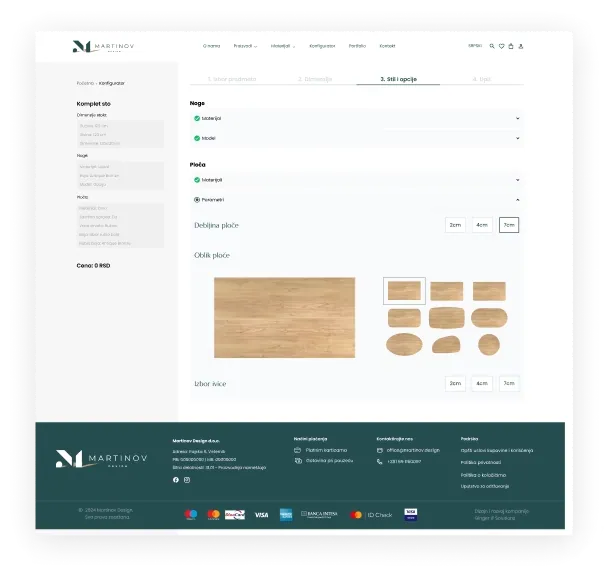Open Politika privatnosti link
This screenshot has height=576, width=609.
pyautogui.click(x=481, y=463)
